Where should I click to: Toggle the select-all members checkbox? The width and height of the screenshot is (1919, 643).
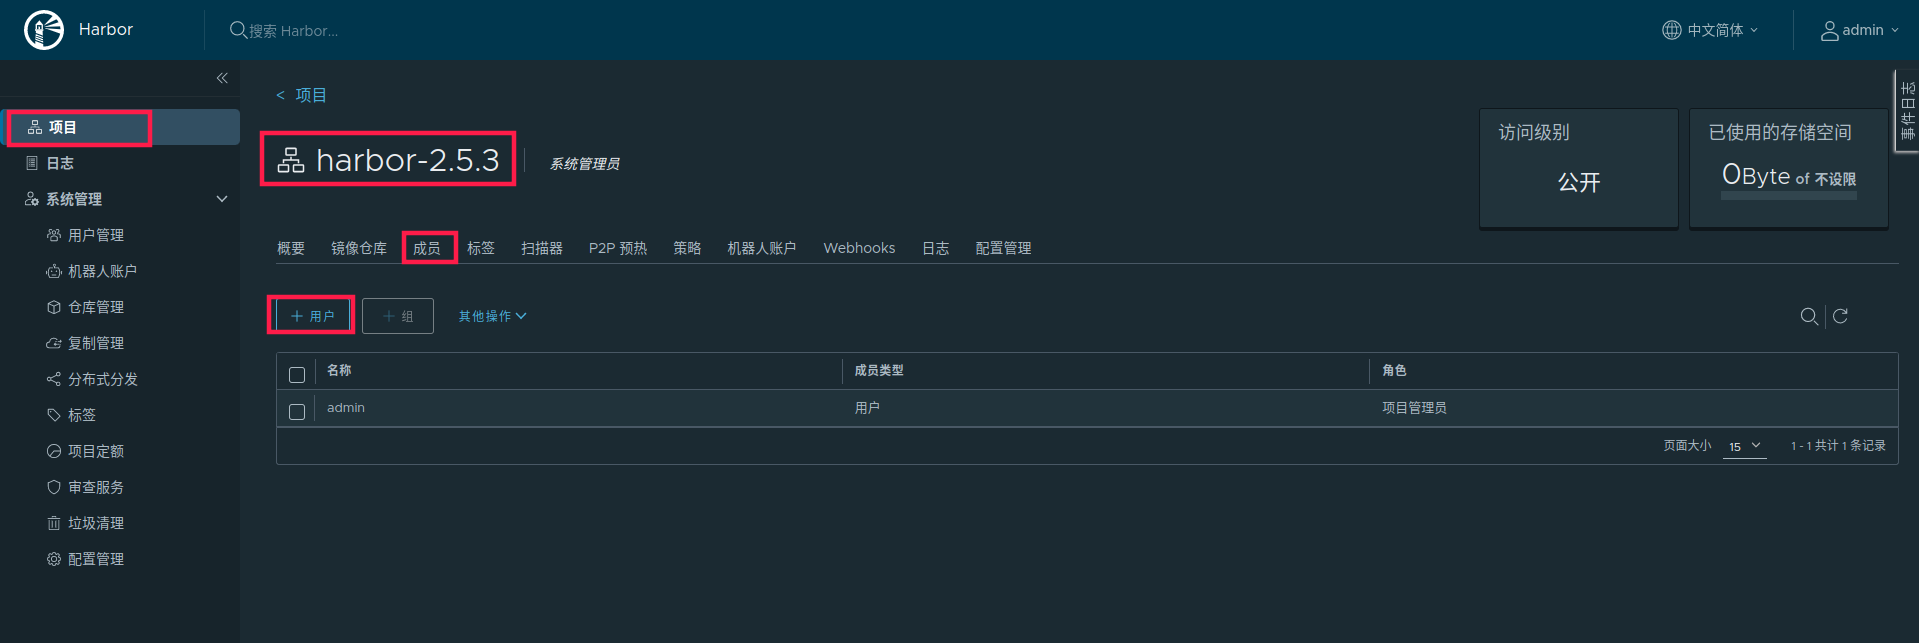point(297,375)
